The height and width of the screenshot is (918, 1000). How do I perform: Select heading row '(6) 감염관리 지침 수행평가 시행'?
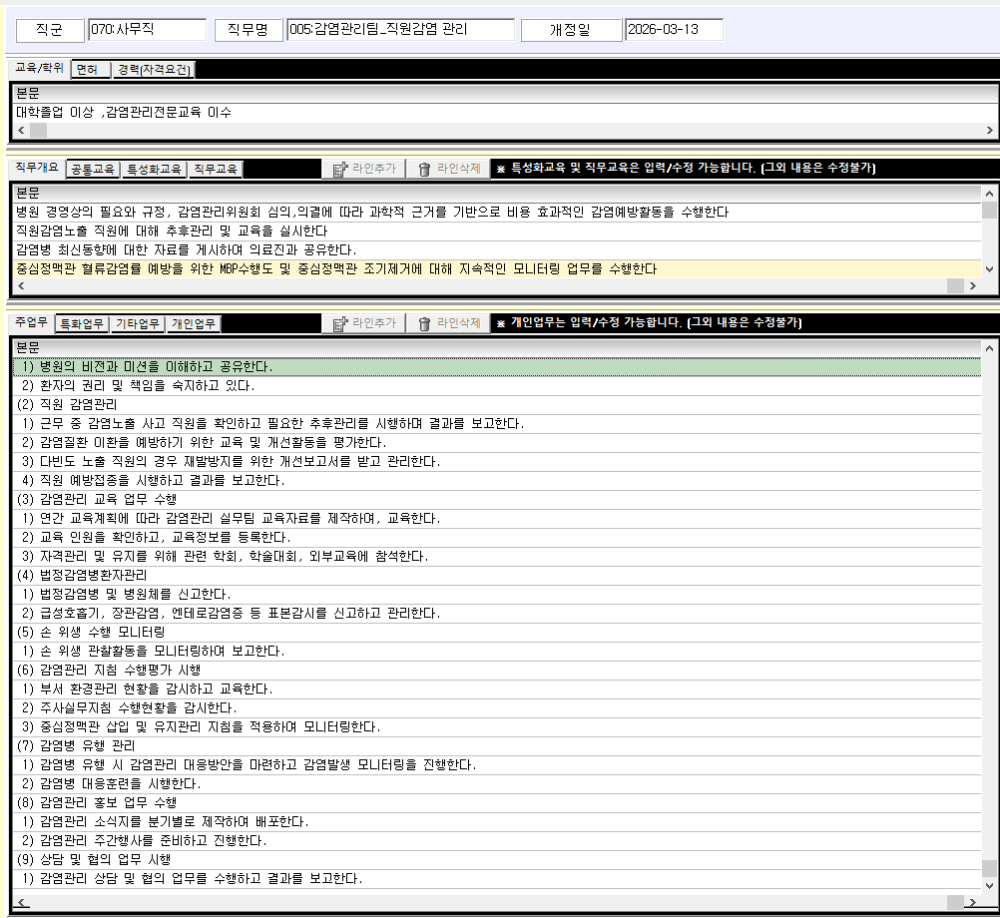(497, 670)
